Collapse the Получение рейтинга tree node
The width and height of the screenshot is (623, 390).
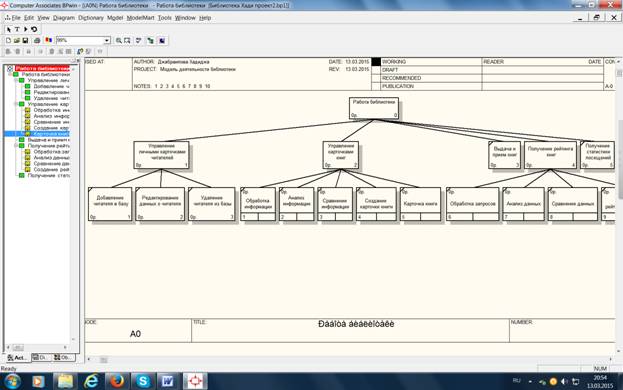pyautogui.click(x=16, y=146)
